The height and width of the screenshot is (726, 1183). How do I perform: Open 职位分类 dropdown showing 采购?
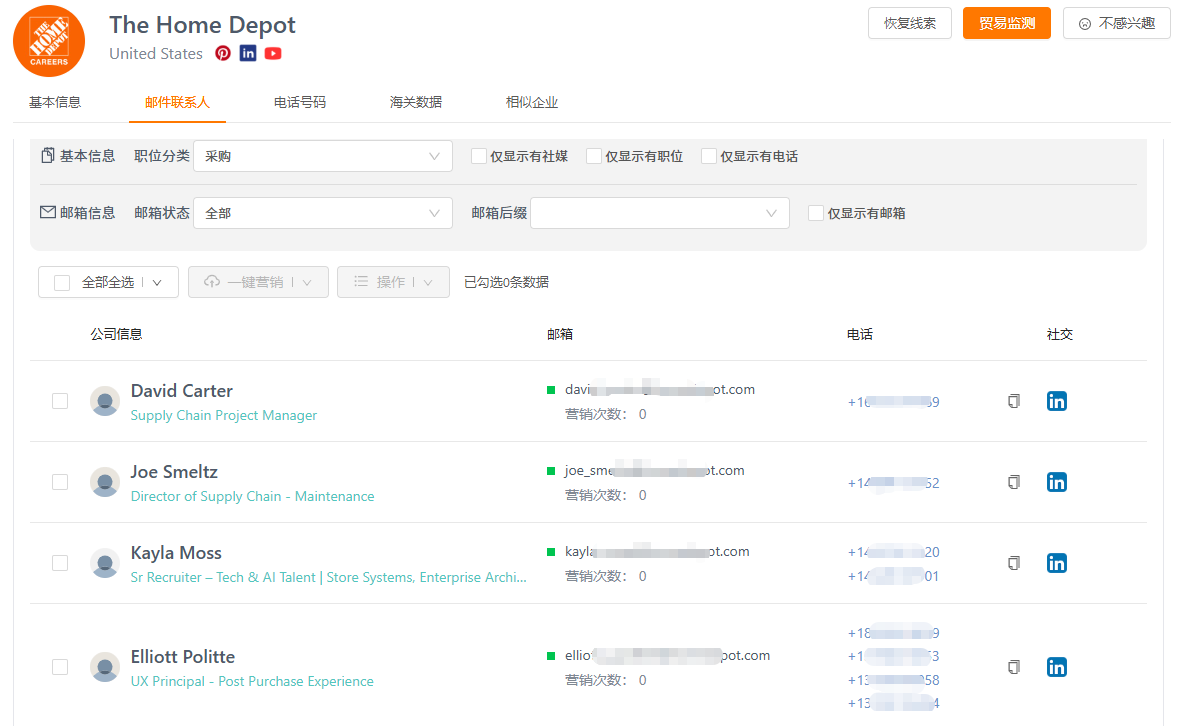click(323, 156)
